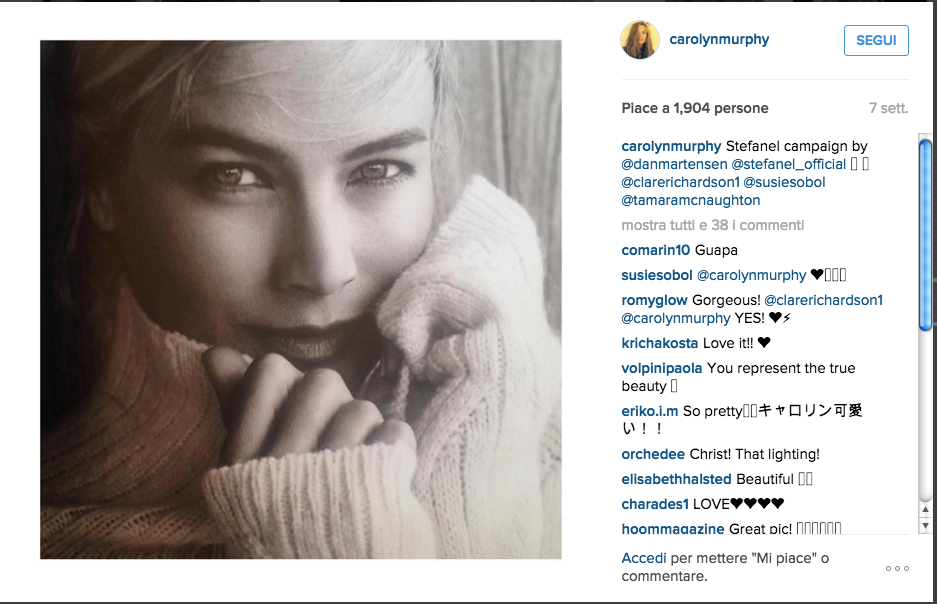Screen dimensions: 937x604
Task: Click the scrollbar up arrow
Action: [925, 510]
